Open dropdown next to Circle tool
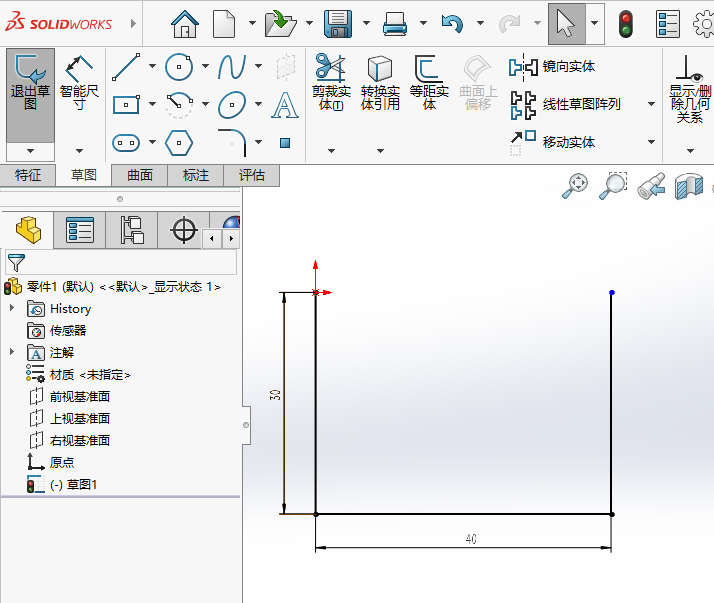The image size is (714, 603). click(205, 66)
